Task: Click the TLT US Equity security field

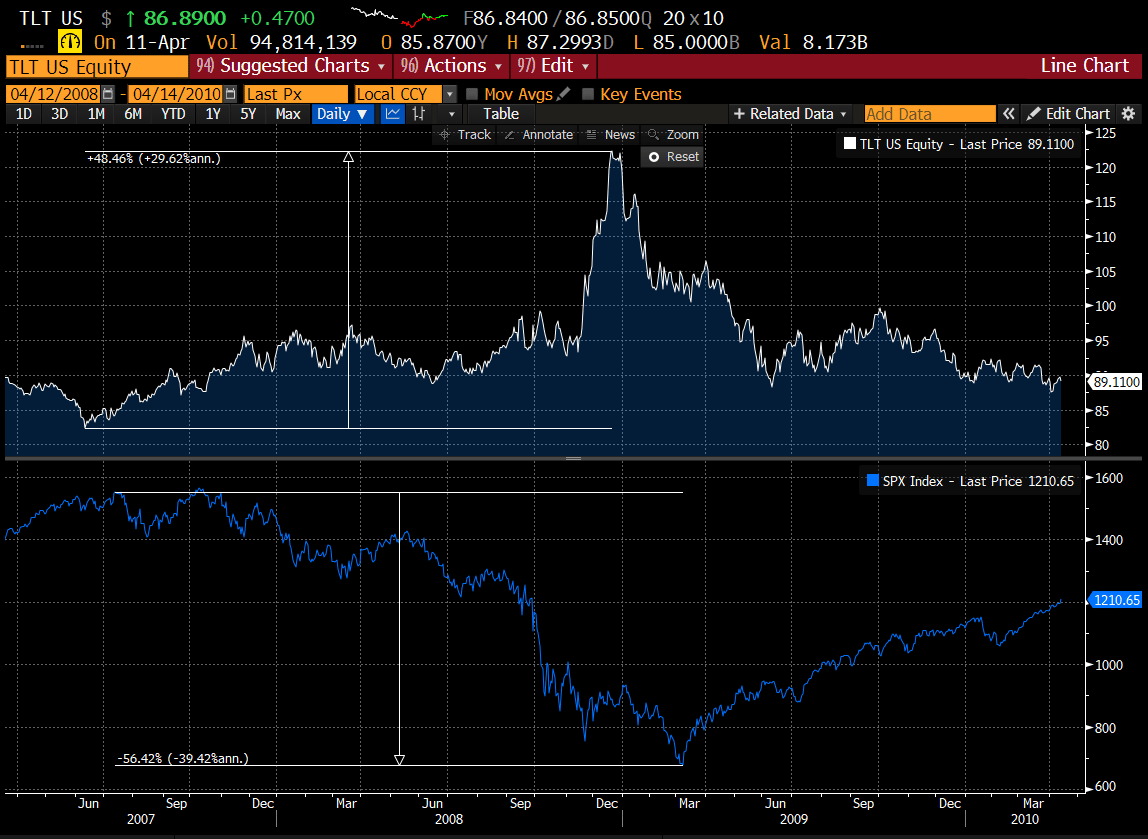Action: (97, 67)
